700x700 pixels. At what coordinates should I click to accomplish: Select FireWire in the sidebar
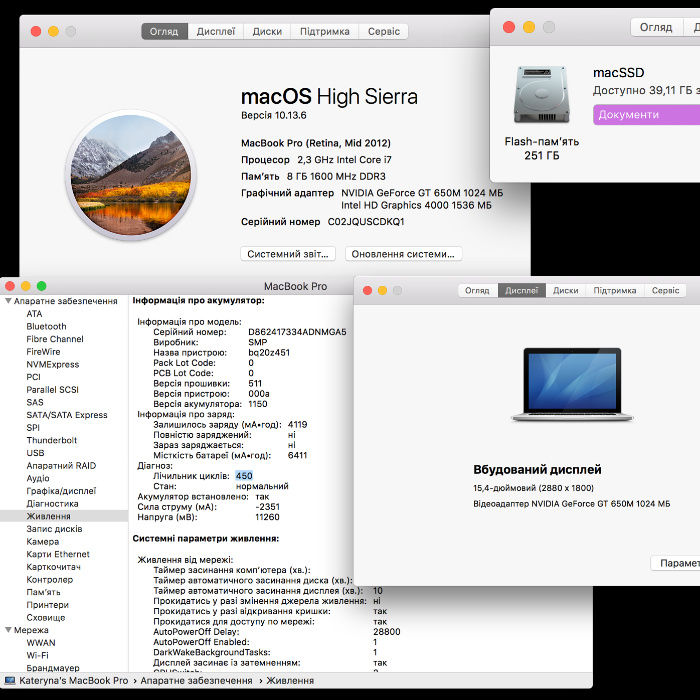[x=43, y=352]
